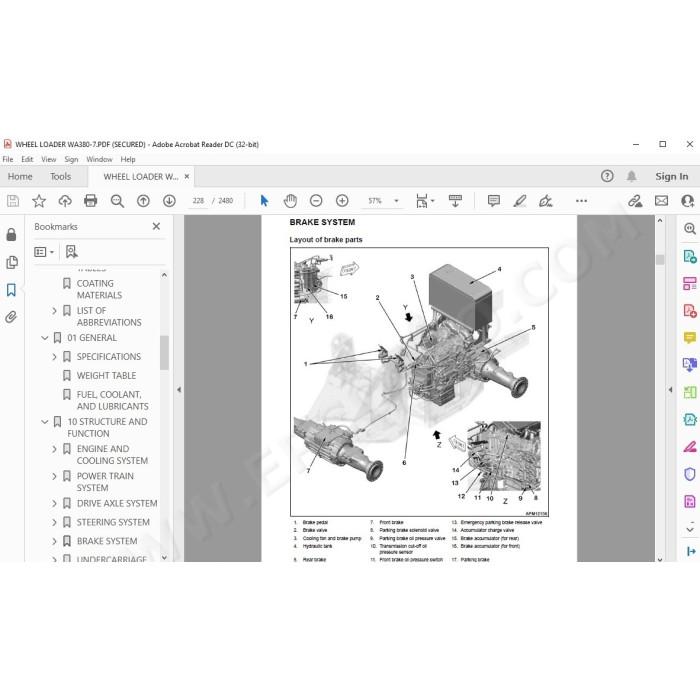Expand BRAKE SYSTEM bookmark chevron
700x700 pixels.
click(x=54, y=541)
